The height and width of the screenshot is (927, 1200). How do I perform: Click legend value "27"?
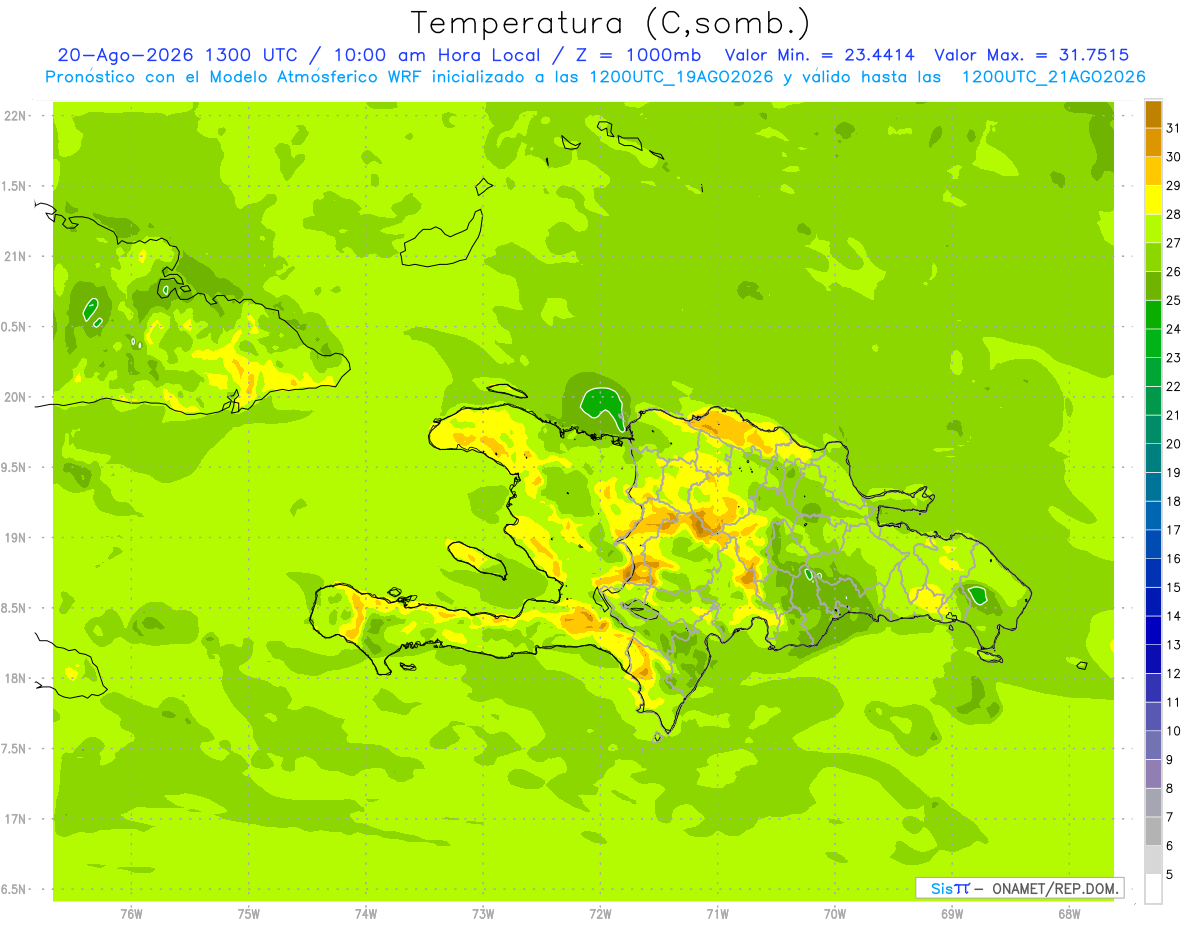point(1174,243)
